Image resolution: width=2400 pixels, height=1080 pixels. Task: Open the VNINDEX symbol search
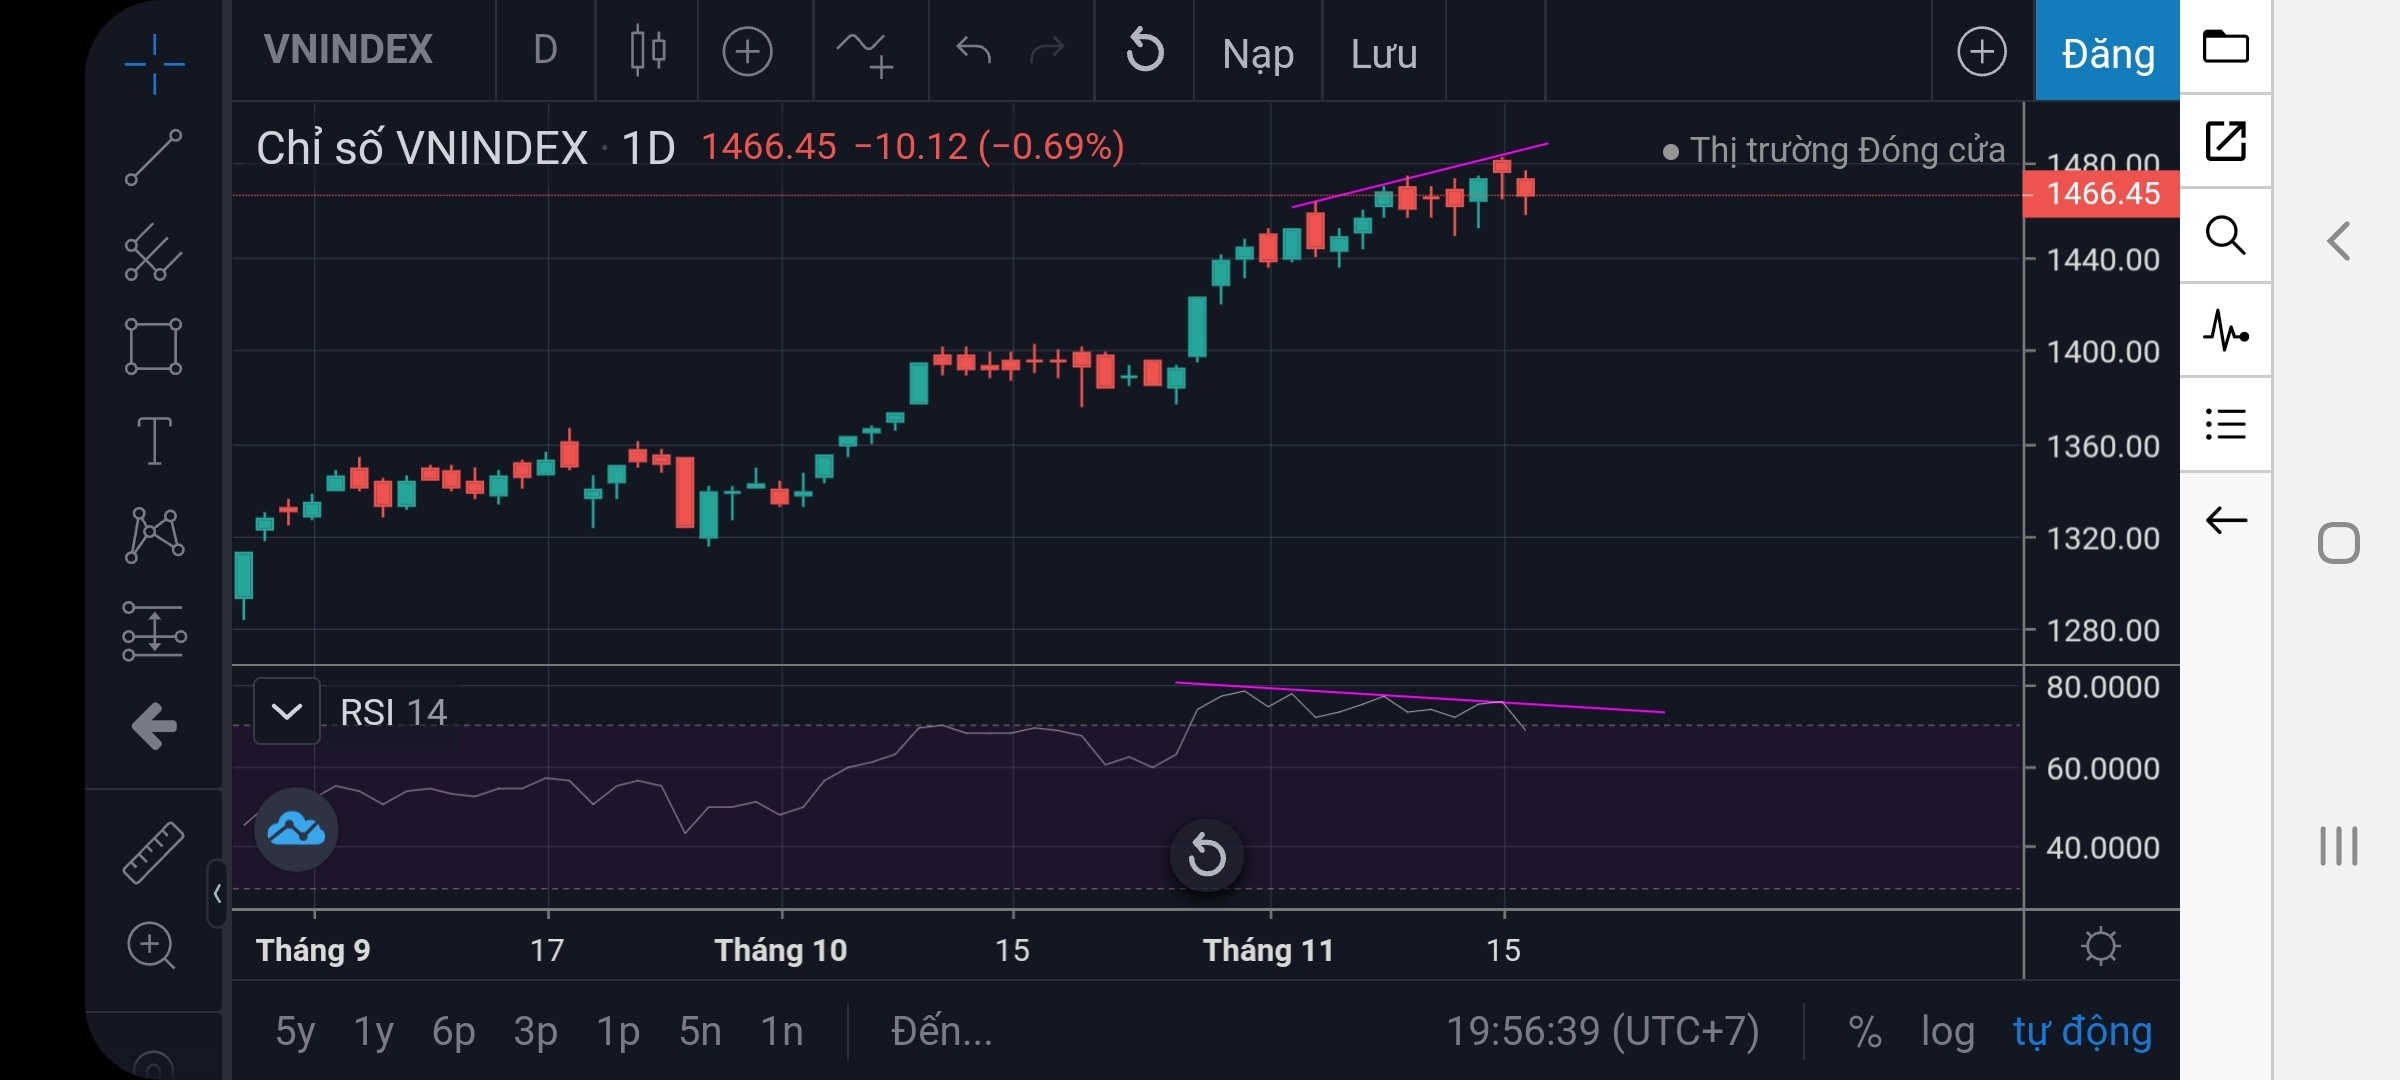pos(348,49)
